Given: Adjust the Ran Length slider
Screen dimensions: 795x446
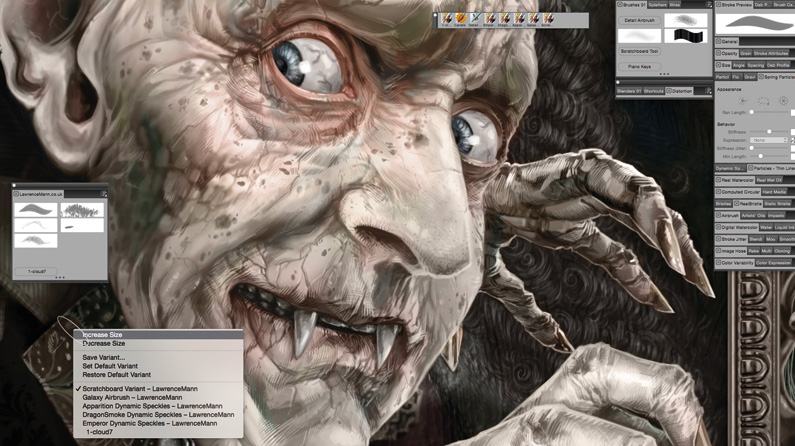Looking at the screenshot, I should point(769,112).
